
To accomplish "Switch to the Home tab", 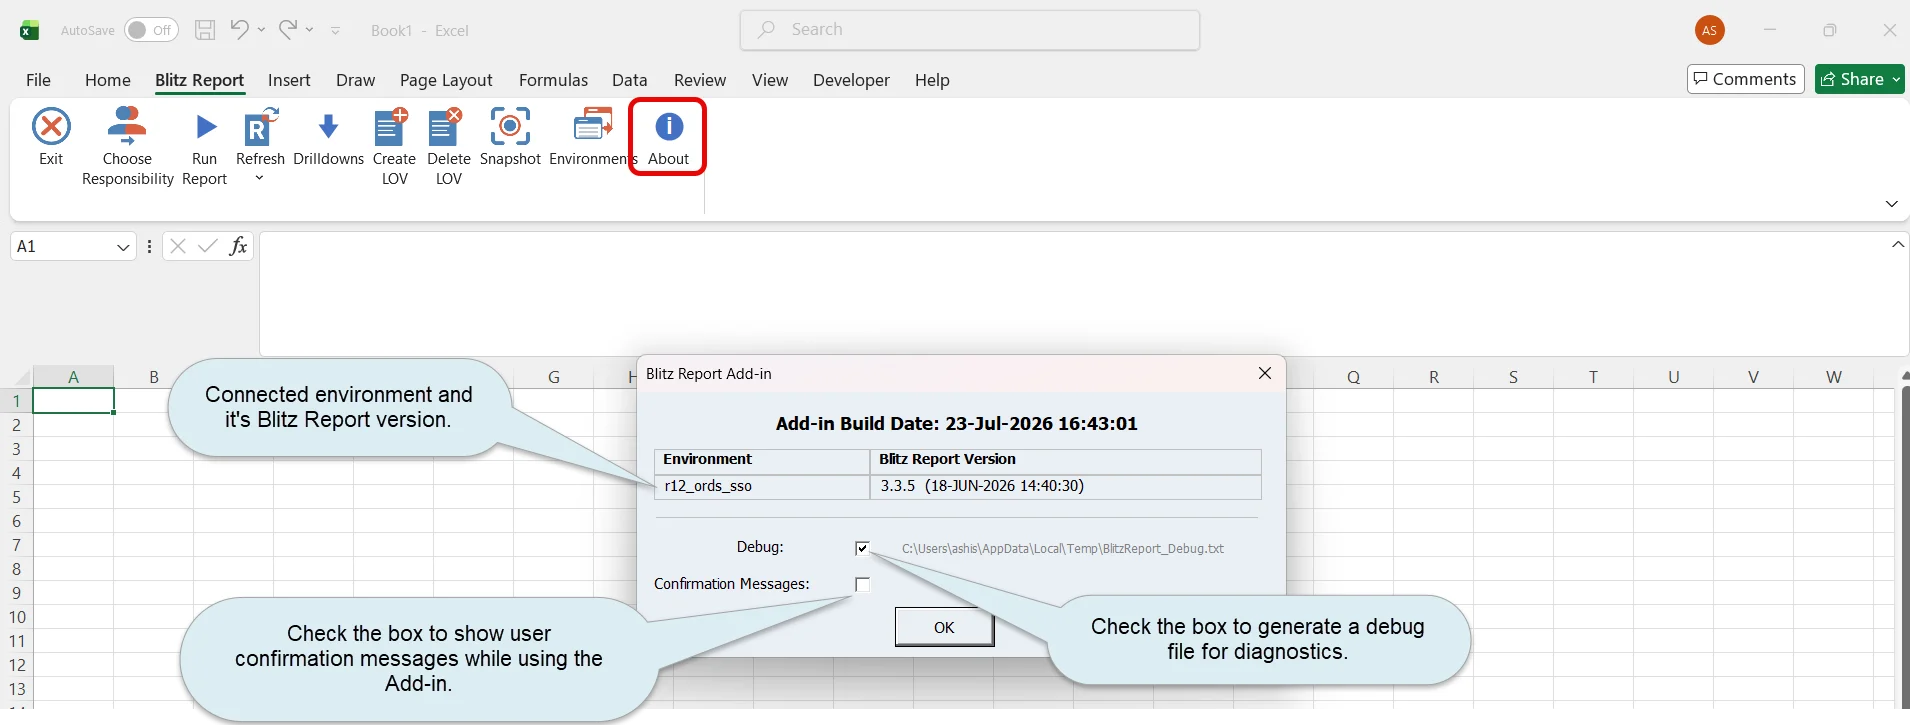I will click(x=108, y=80).
